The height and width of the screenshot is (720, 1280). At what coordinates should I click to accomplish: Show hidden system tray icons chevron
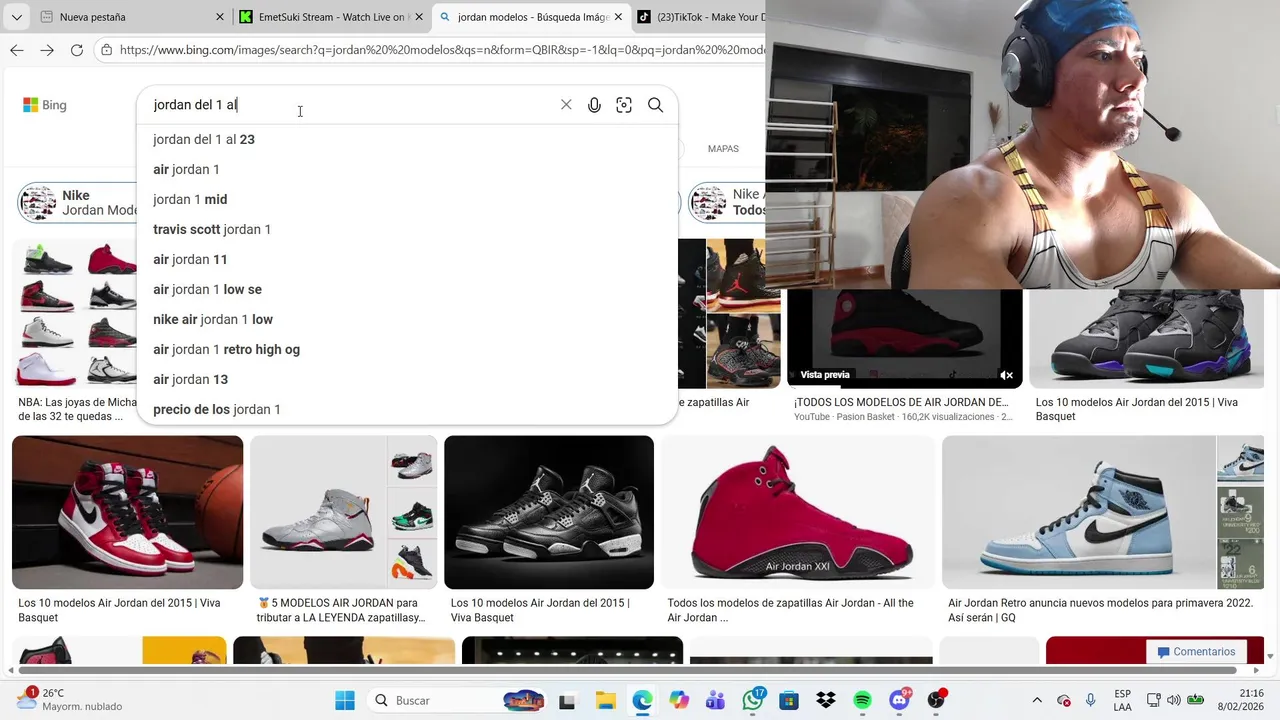1037,701
